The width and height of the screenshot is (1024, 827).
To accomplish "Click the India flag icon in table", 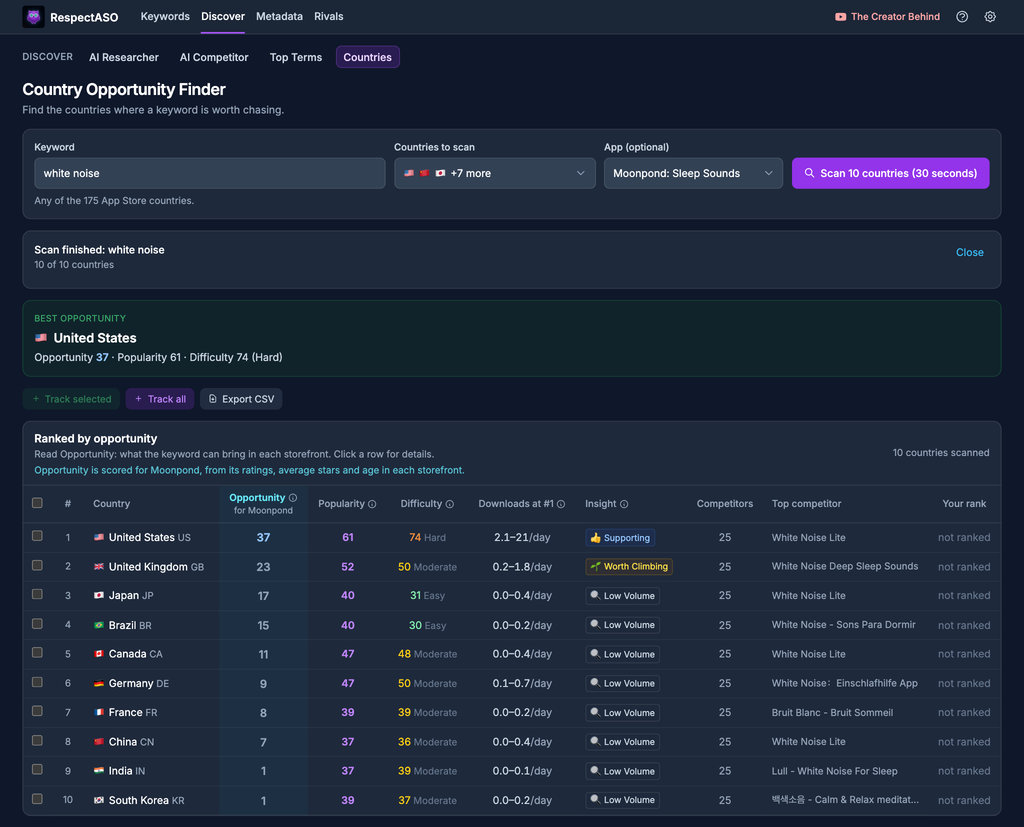I will pos(99,771).
